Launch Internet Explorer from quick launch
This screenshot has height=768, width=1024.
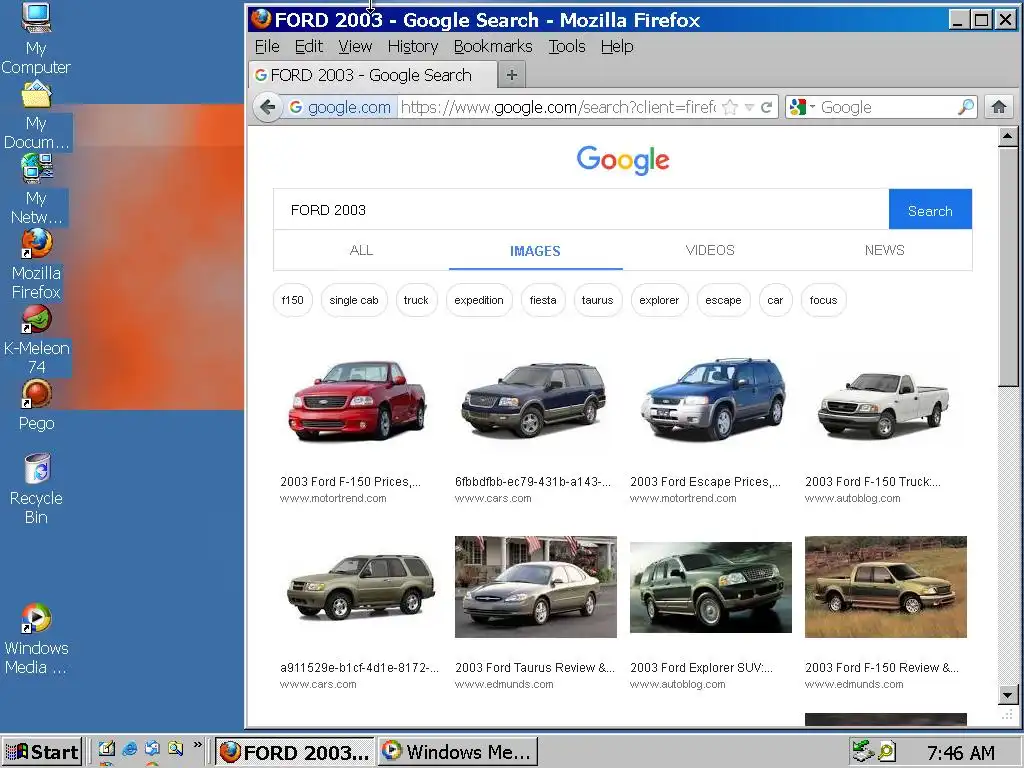[129, 749]
